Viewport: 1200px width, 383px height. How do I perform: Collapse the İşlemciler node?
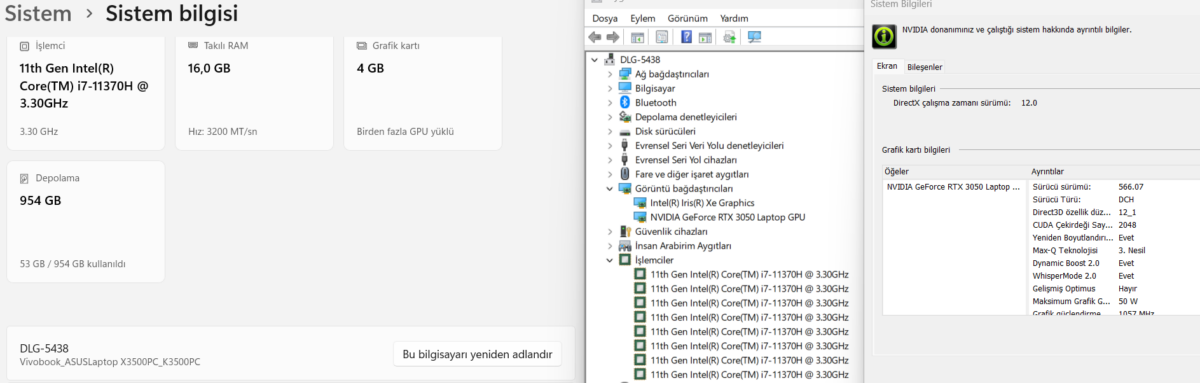tap(611, 260)
